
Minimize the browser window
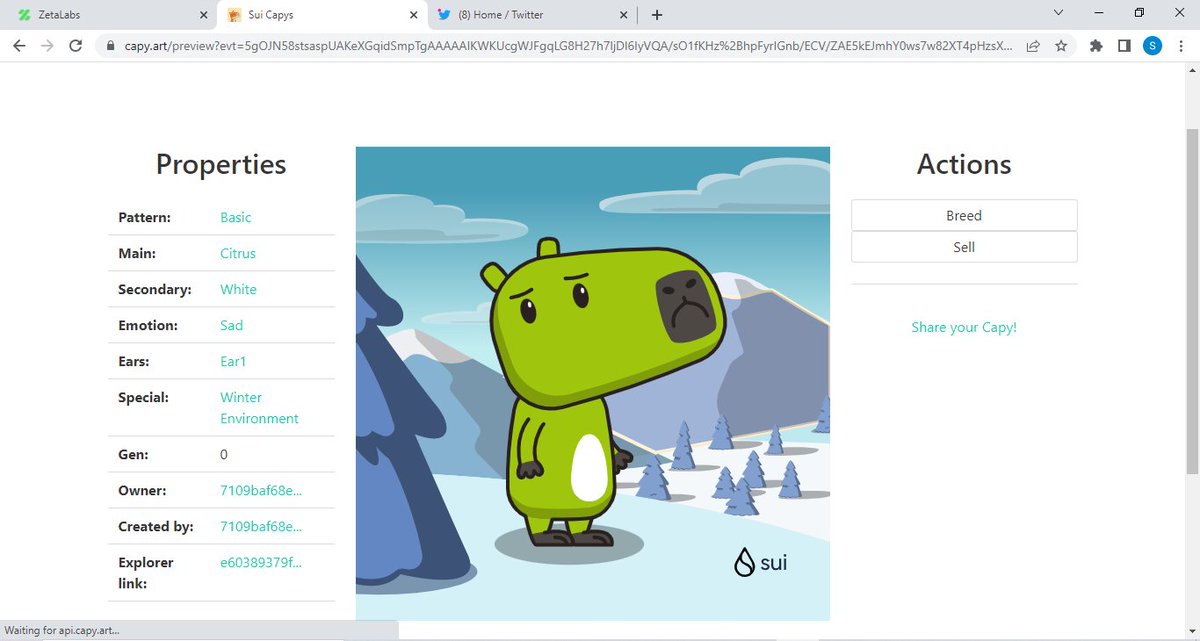pyautogui.click(x=1099, y=13)
